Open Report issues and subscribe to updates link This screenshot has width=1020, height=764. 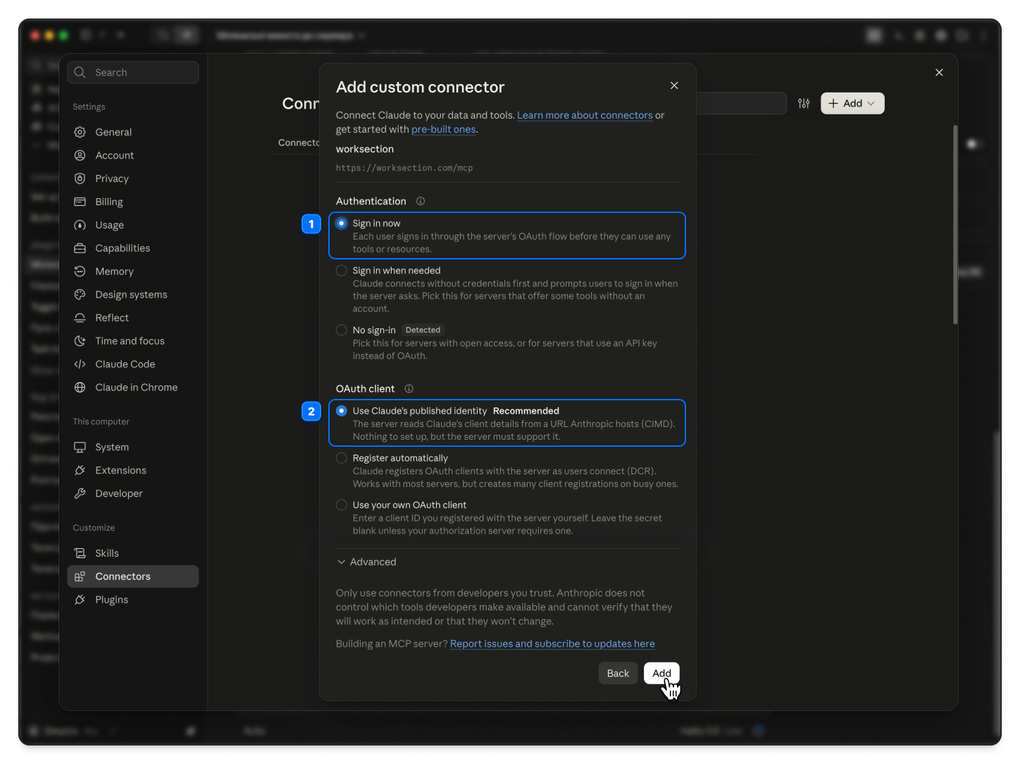coord(552,644)
